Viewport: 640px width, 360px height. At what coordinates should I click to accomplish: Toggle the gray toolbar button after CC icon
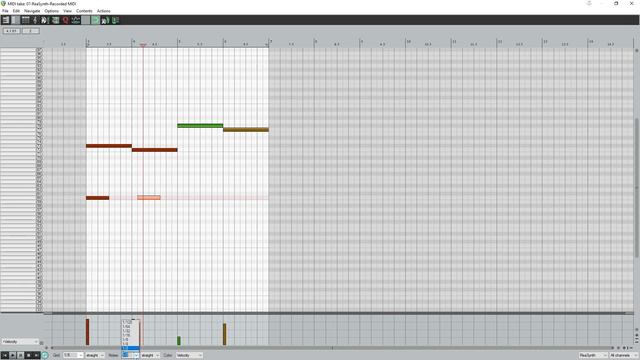[86, 20]
